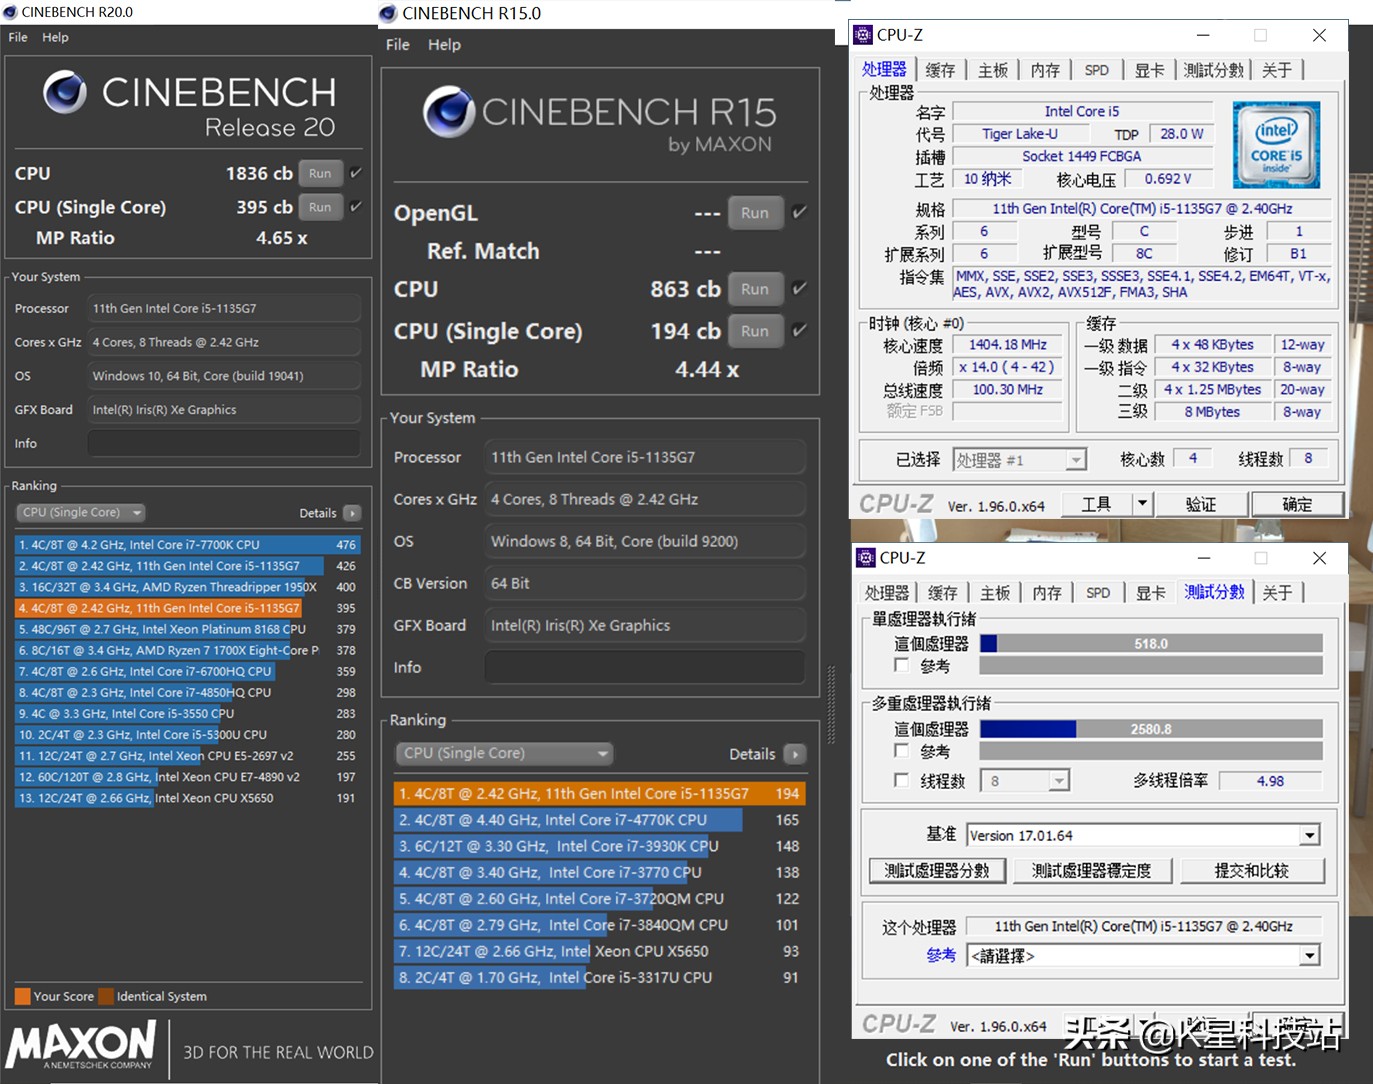
Task: Enable the multi-thread 參考 checkbox in CPU-Z
Action: pyautogui.click(x=901, y=751)
